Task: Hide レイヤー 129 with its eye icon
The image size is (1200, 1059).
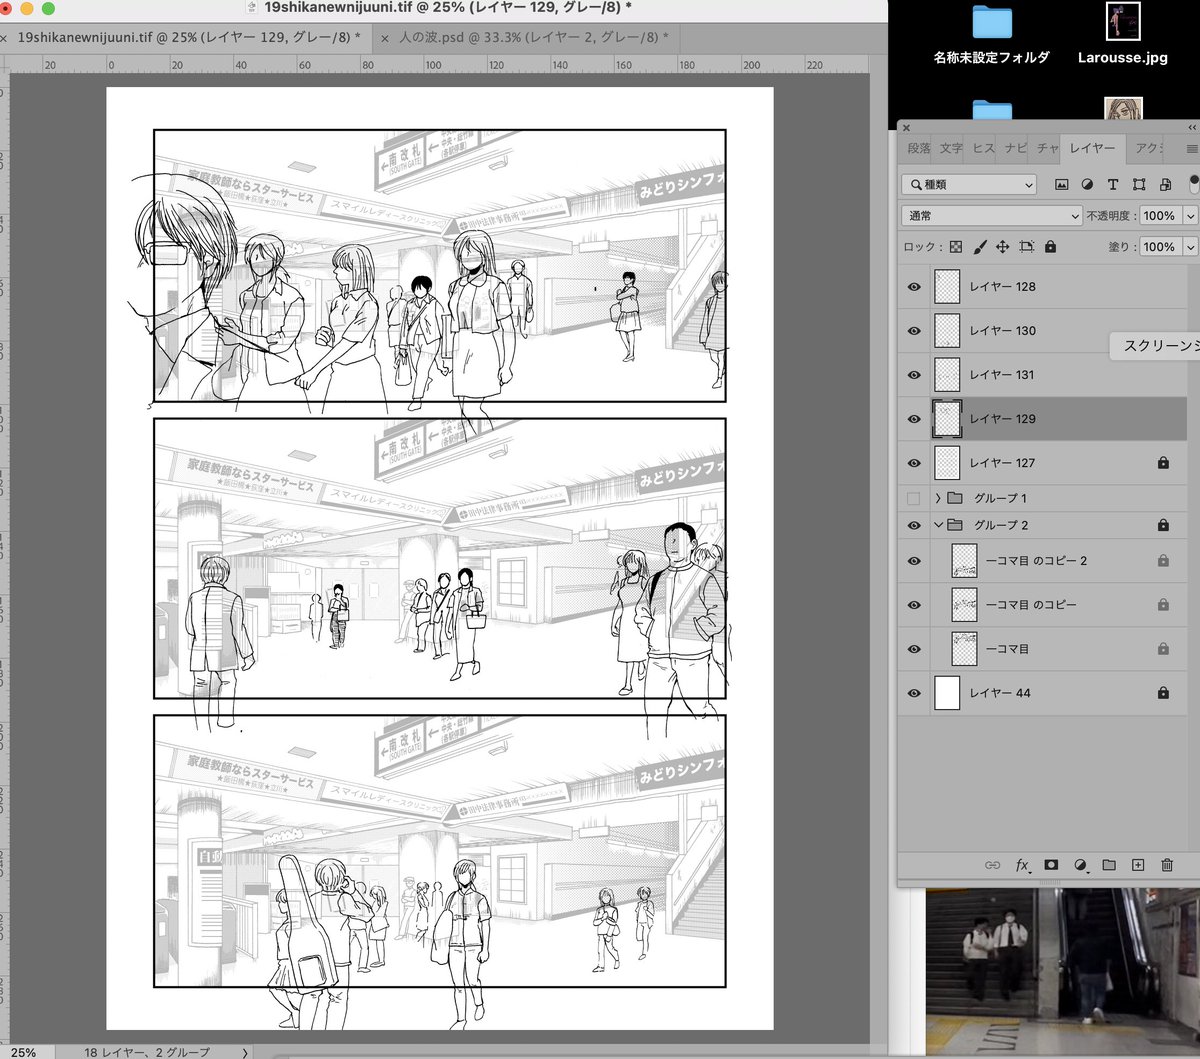Action: [914, 419]
